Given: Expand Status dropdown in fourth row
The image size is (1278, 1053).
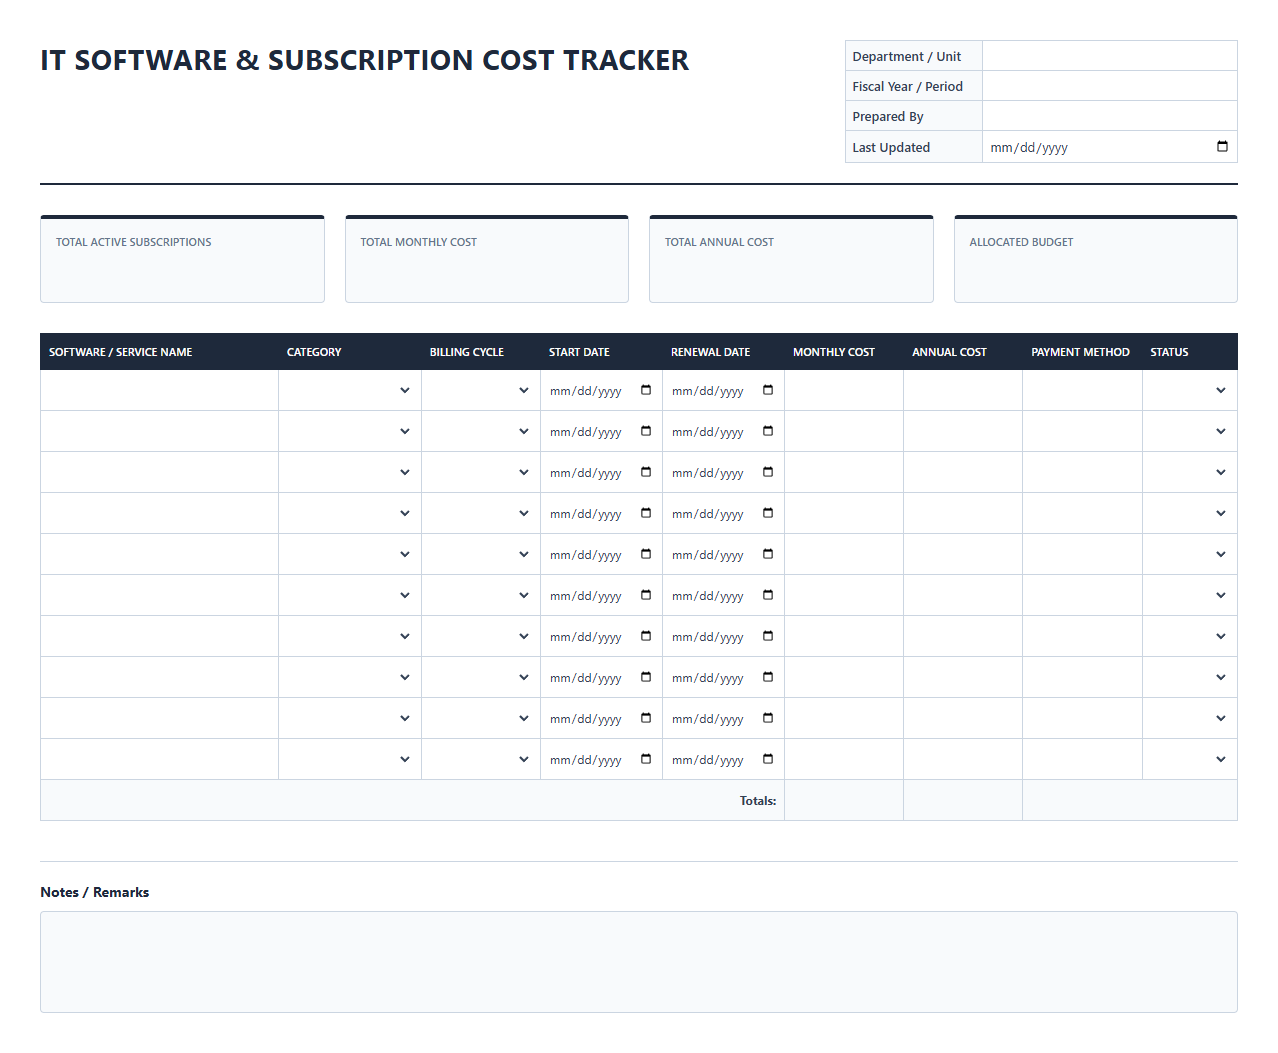Looking at the screenshot, I should (x=1189, y=513).
